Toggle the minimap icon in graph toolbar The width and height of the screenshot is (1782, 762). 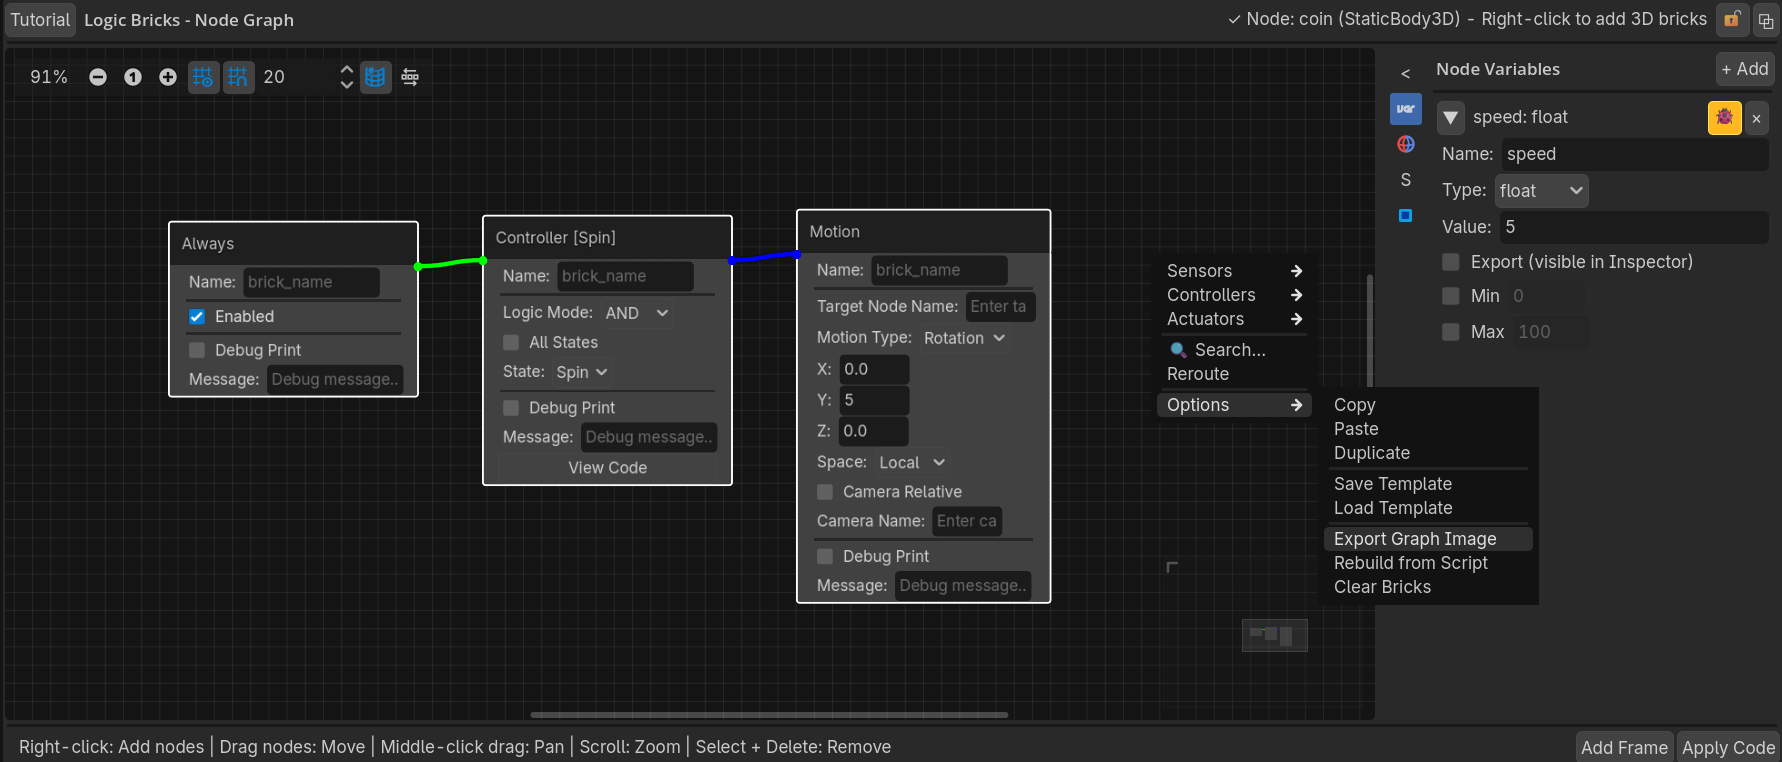[375, 77]
